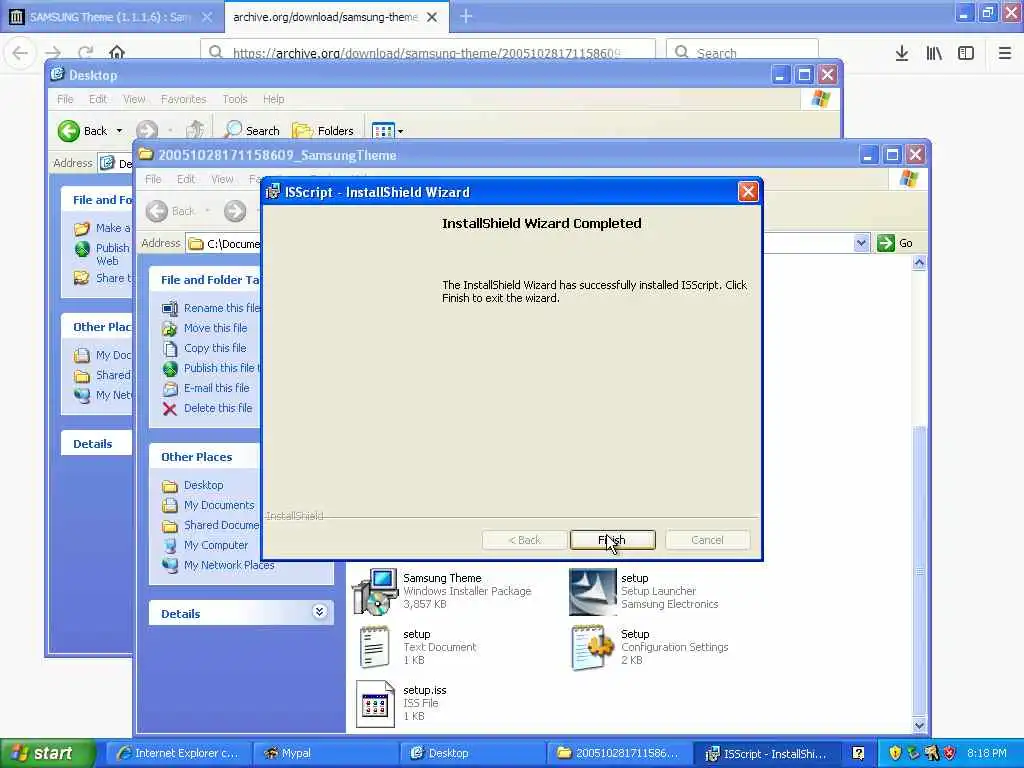The width and height of the screenshot is (1024, 768).
Task: Open Favorites menu in Desktop window
Action: pos(184,99)
